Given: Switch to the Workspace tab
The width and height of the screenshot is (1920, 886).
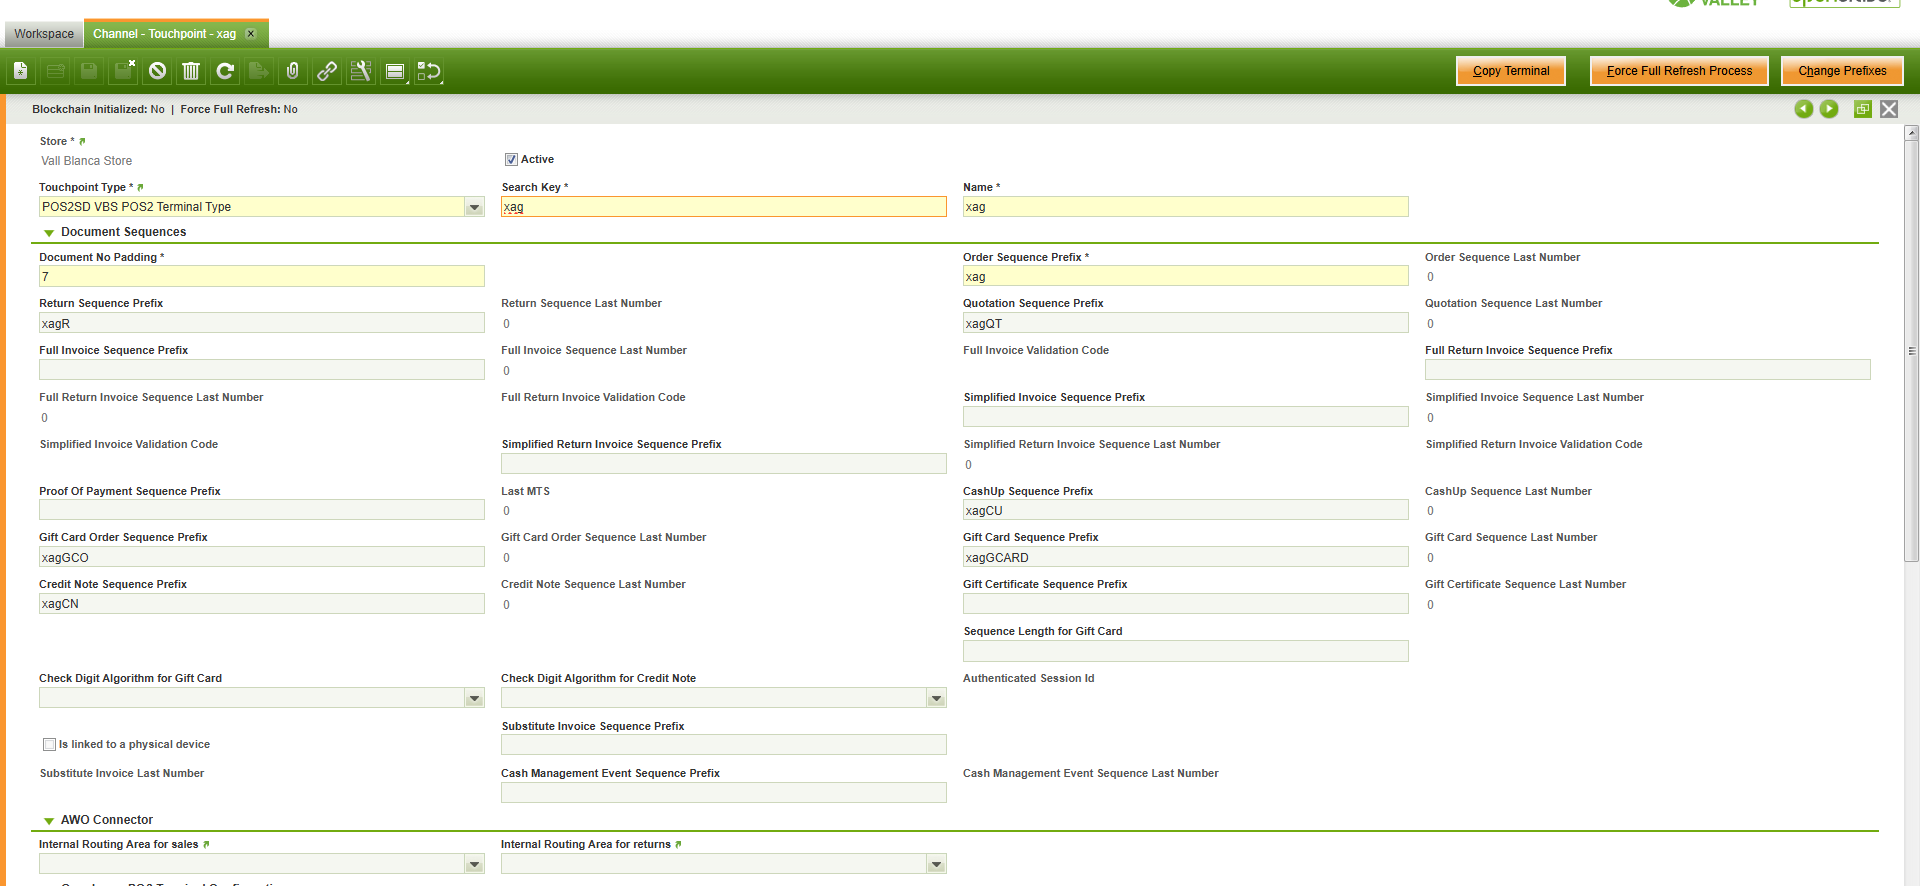Looking at the screenshot, I should 44,34.
